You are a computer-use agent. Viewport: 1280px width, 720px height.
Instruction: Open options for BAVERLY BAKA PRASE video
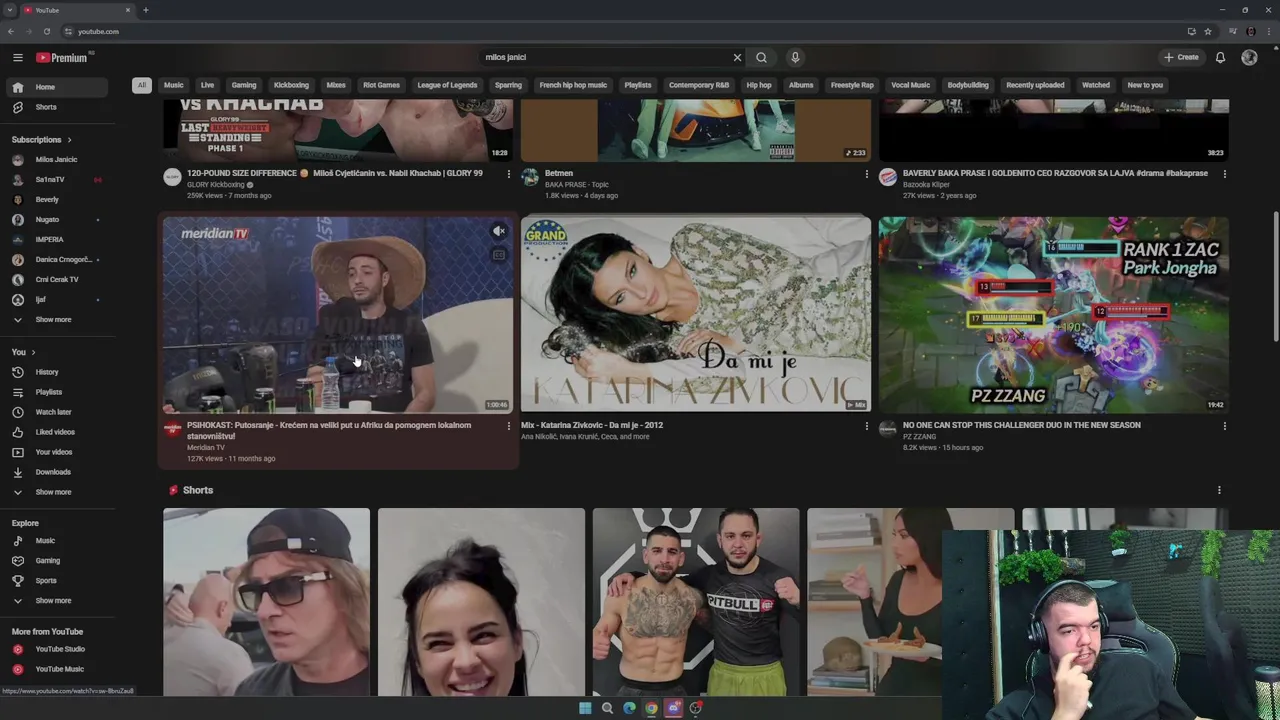tap(1224, 174)
